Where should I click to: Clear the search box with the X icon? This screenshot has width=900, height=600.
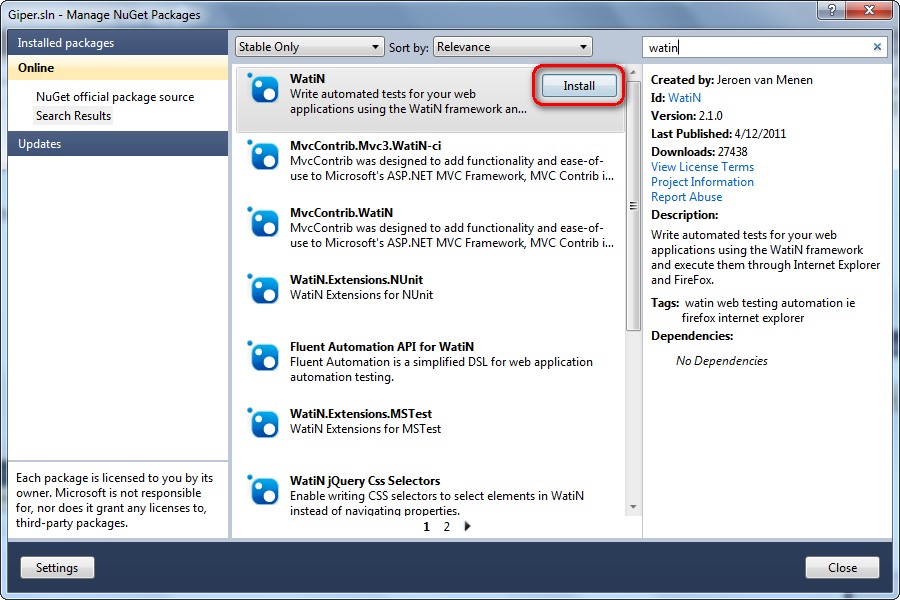click(x=877, y=47)
